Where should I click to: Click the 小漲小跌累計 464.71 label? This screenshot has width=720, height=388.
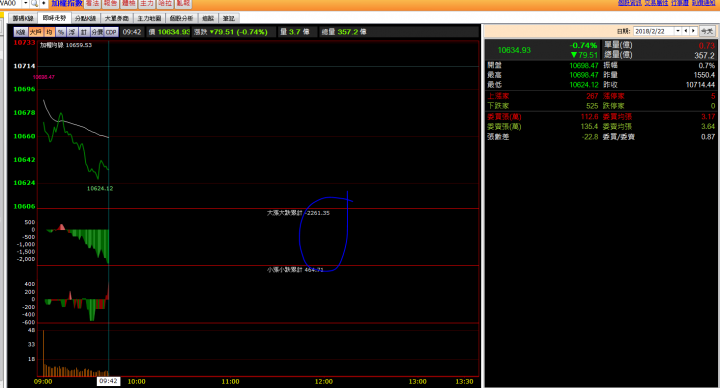295,270
